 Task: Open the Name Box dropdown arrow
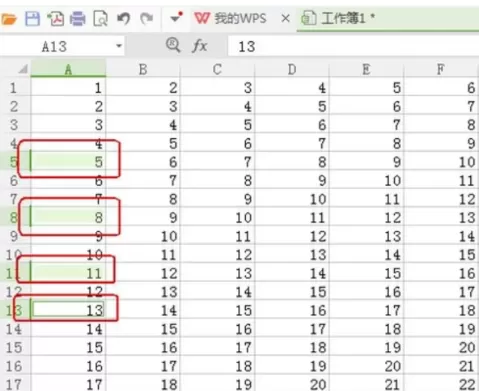point(119,46)
